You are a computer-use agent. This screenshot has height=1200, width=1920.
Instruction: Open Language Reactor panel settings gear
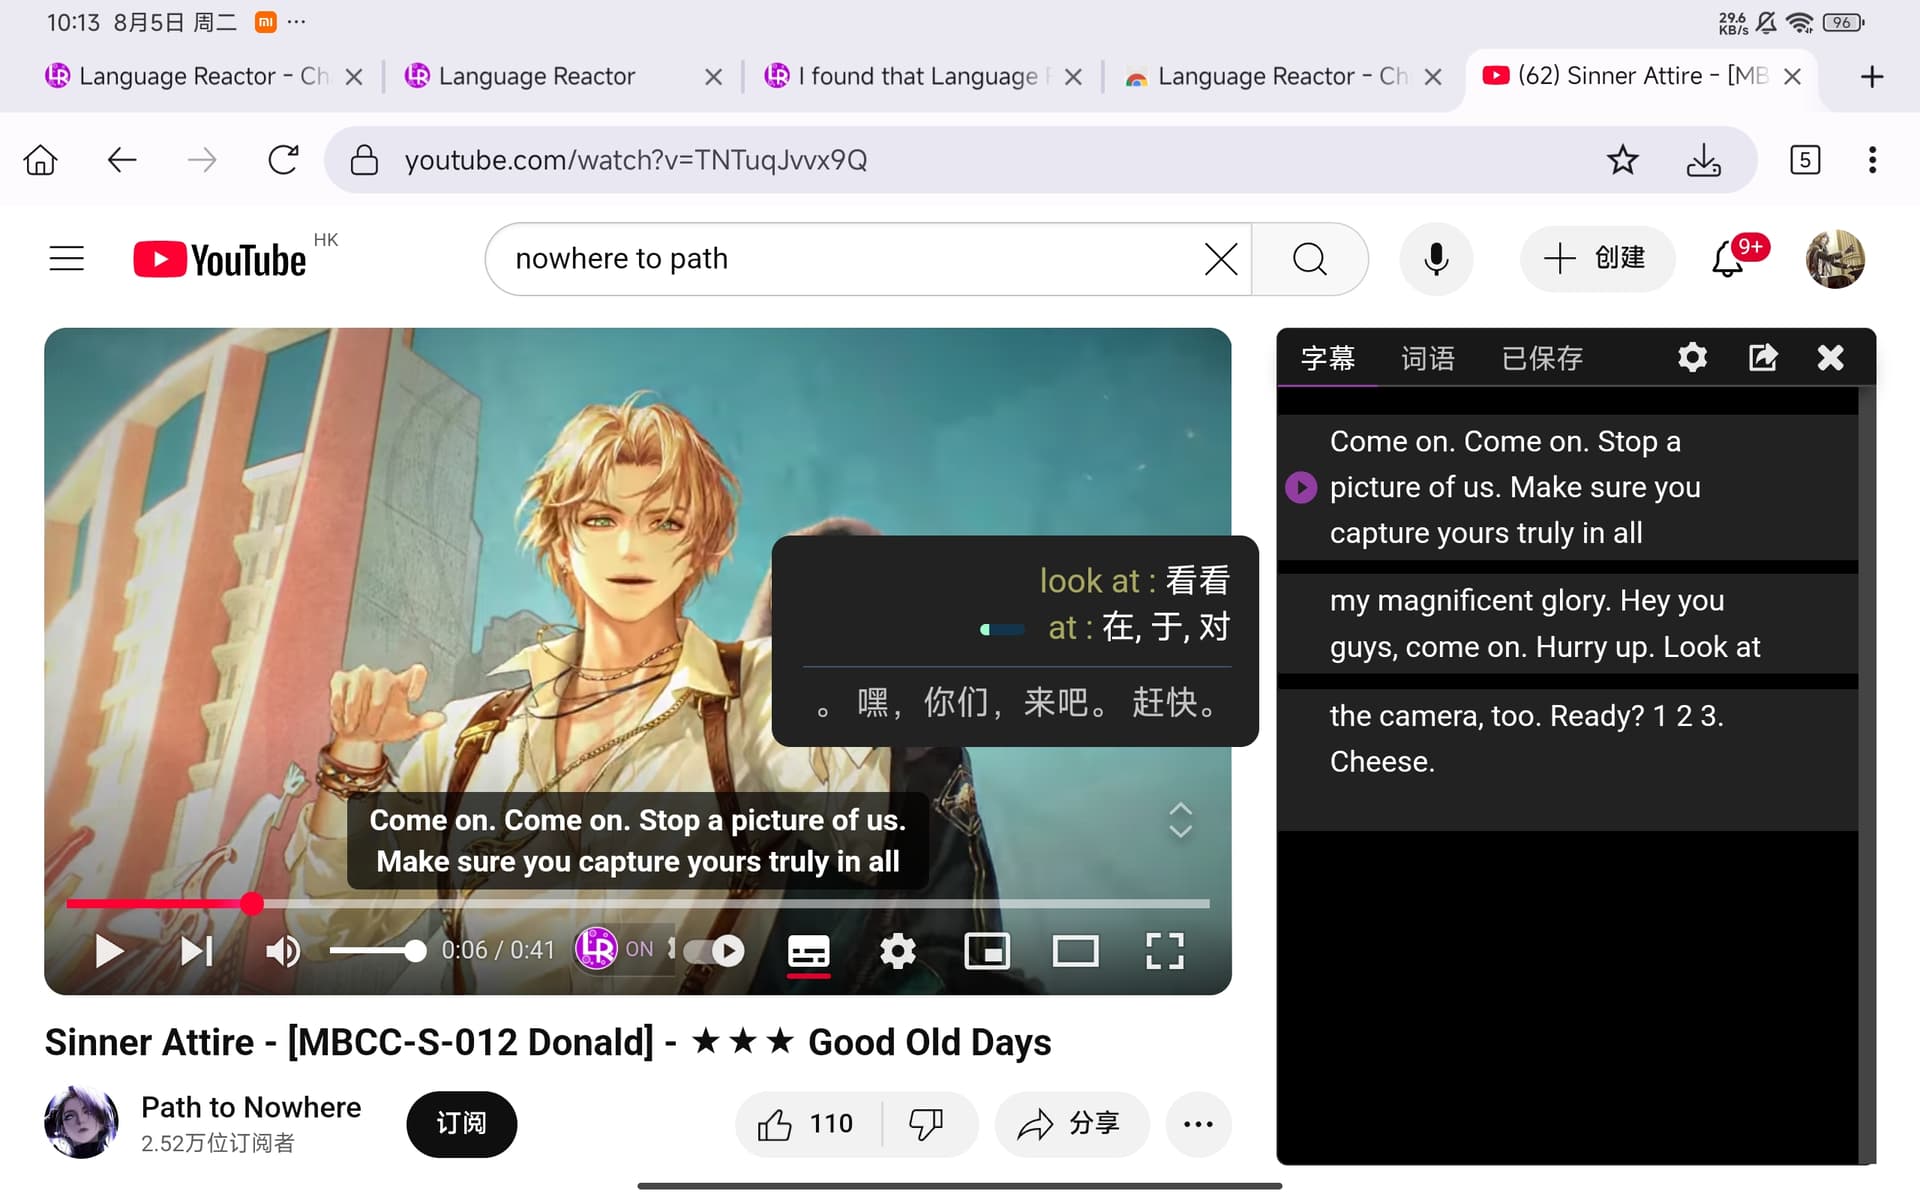(1692, 357)
